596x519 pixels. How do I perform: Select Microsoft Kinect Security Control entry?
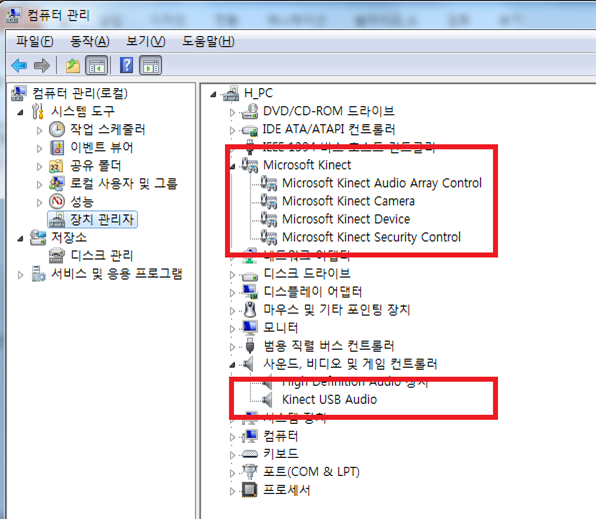(x=371, y=237)
